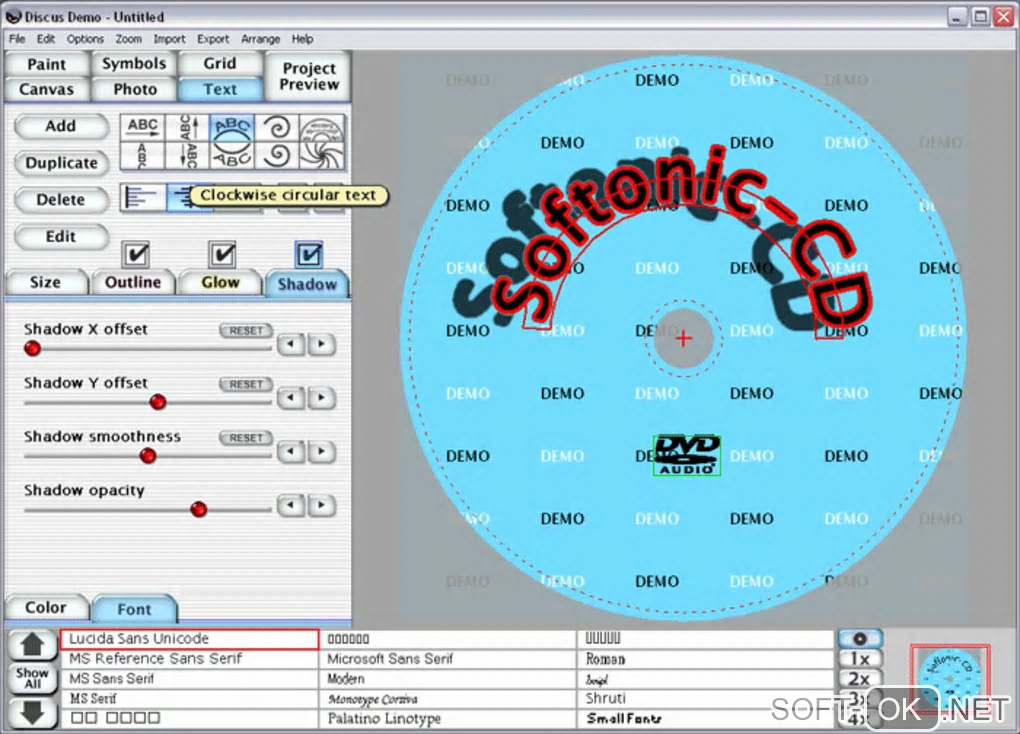Click the Shadow smoothness slider handle
The height and width of the screenshot is (734, 1020).
pyautogui.click(x=148, y=455)
